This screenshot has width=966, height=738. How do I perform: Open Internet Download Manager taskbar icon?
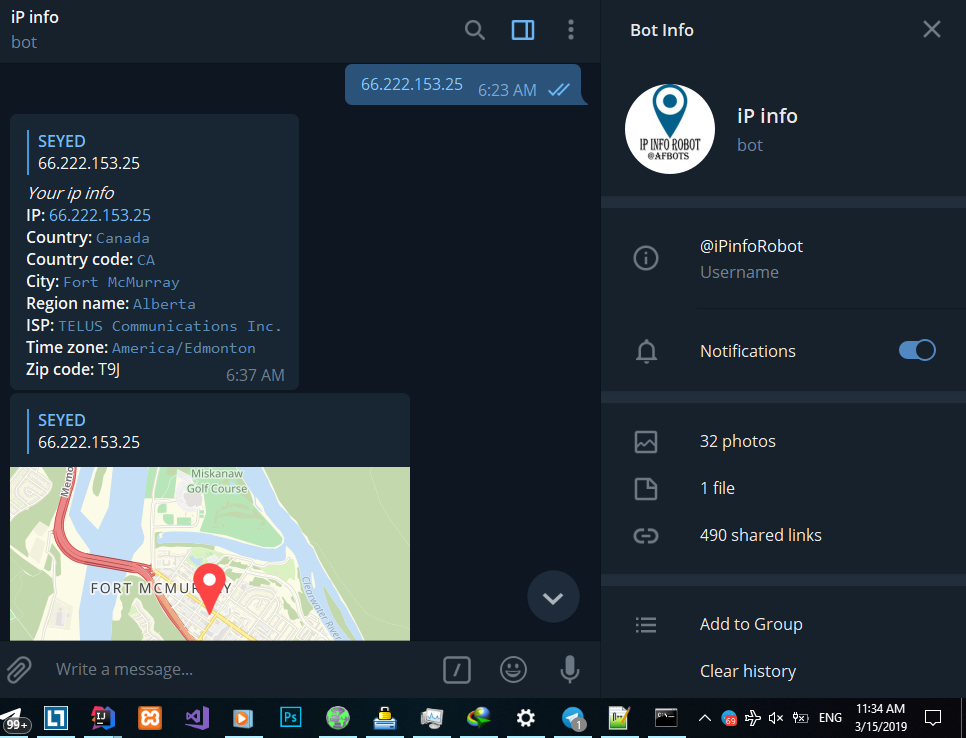click(479, 718)
